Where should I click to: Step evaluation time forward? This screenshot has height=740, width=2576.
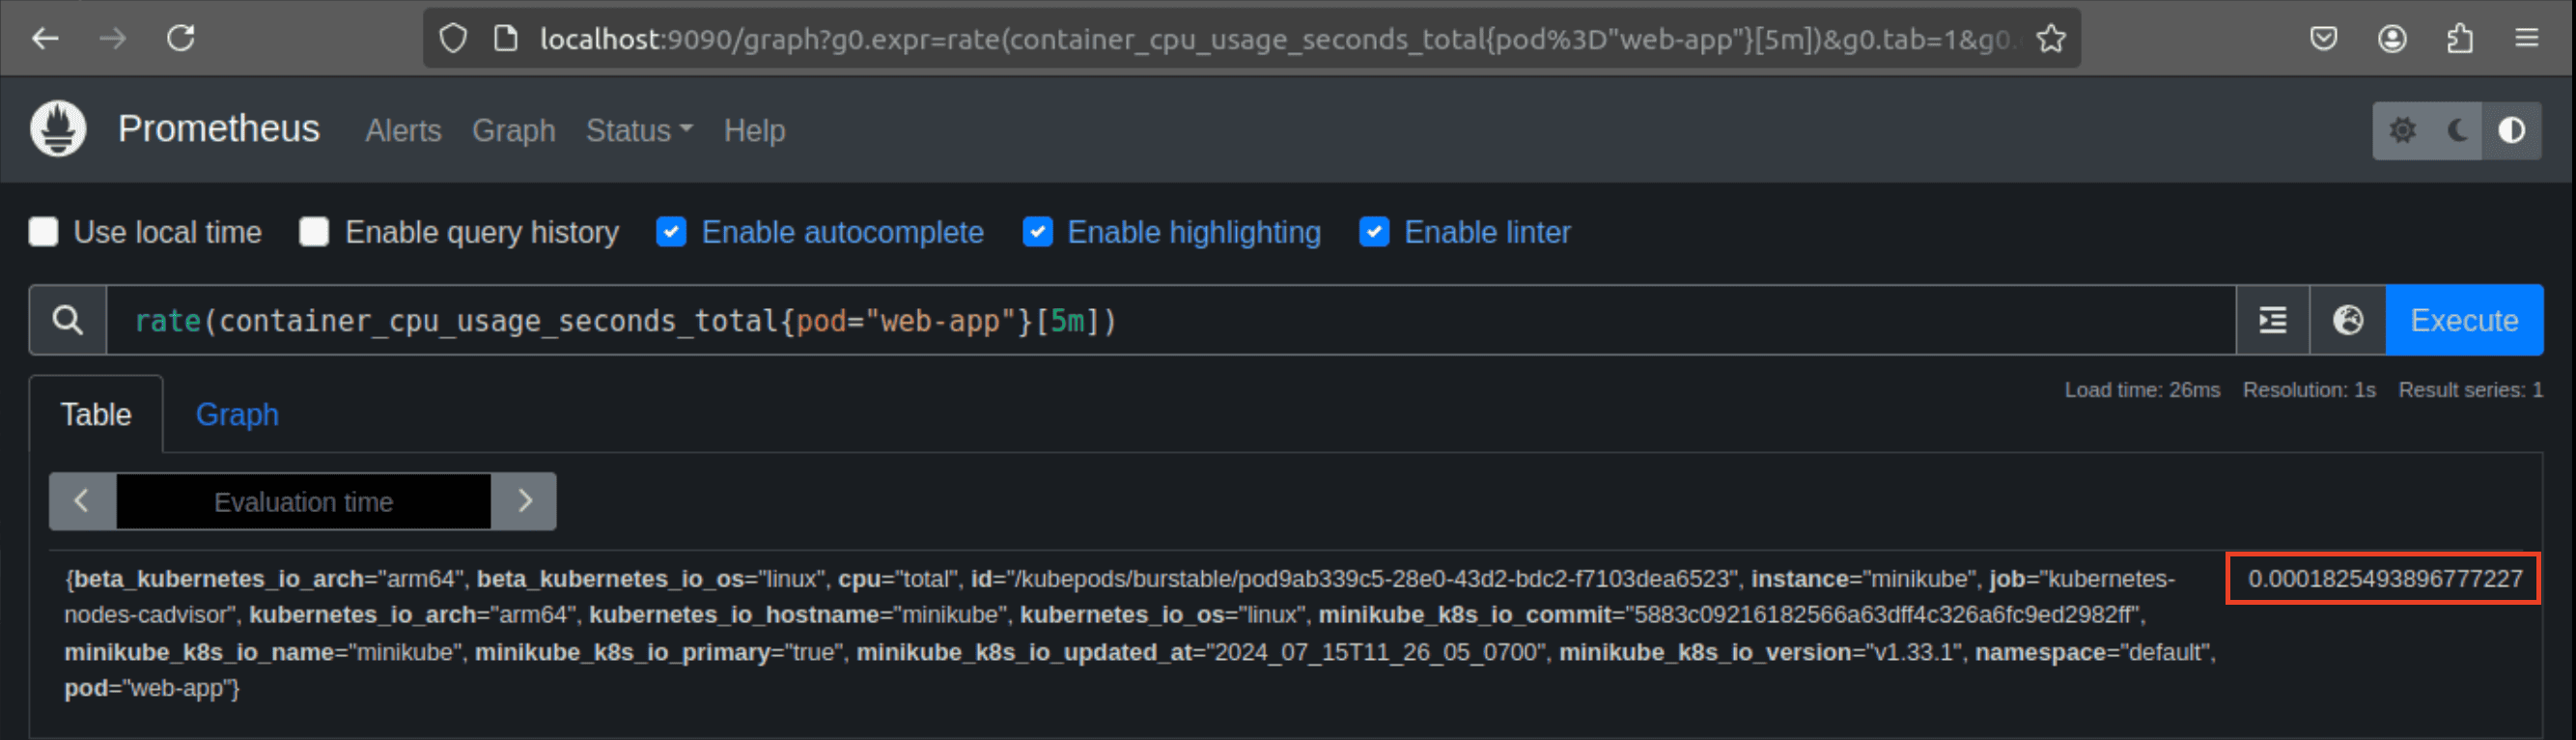click(524, 501)
